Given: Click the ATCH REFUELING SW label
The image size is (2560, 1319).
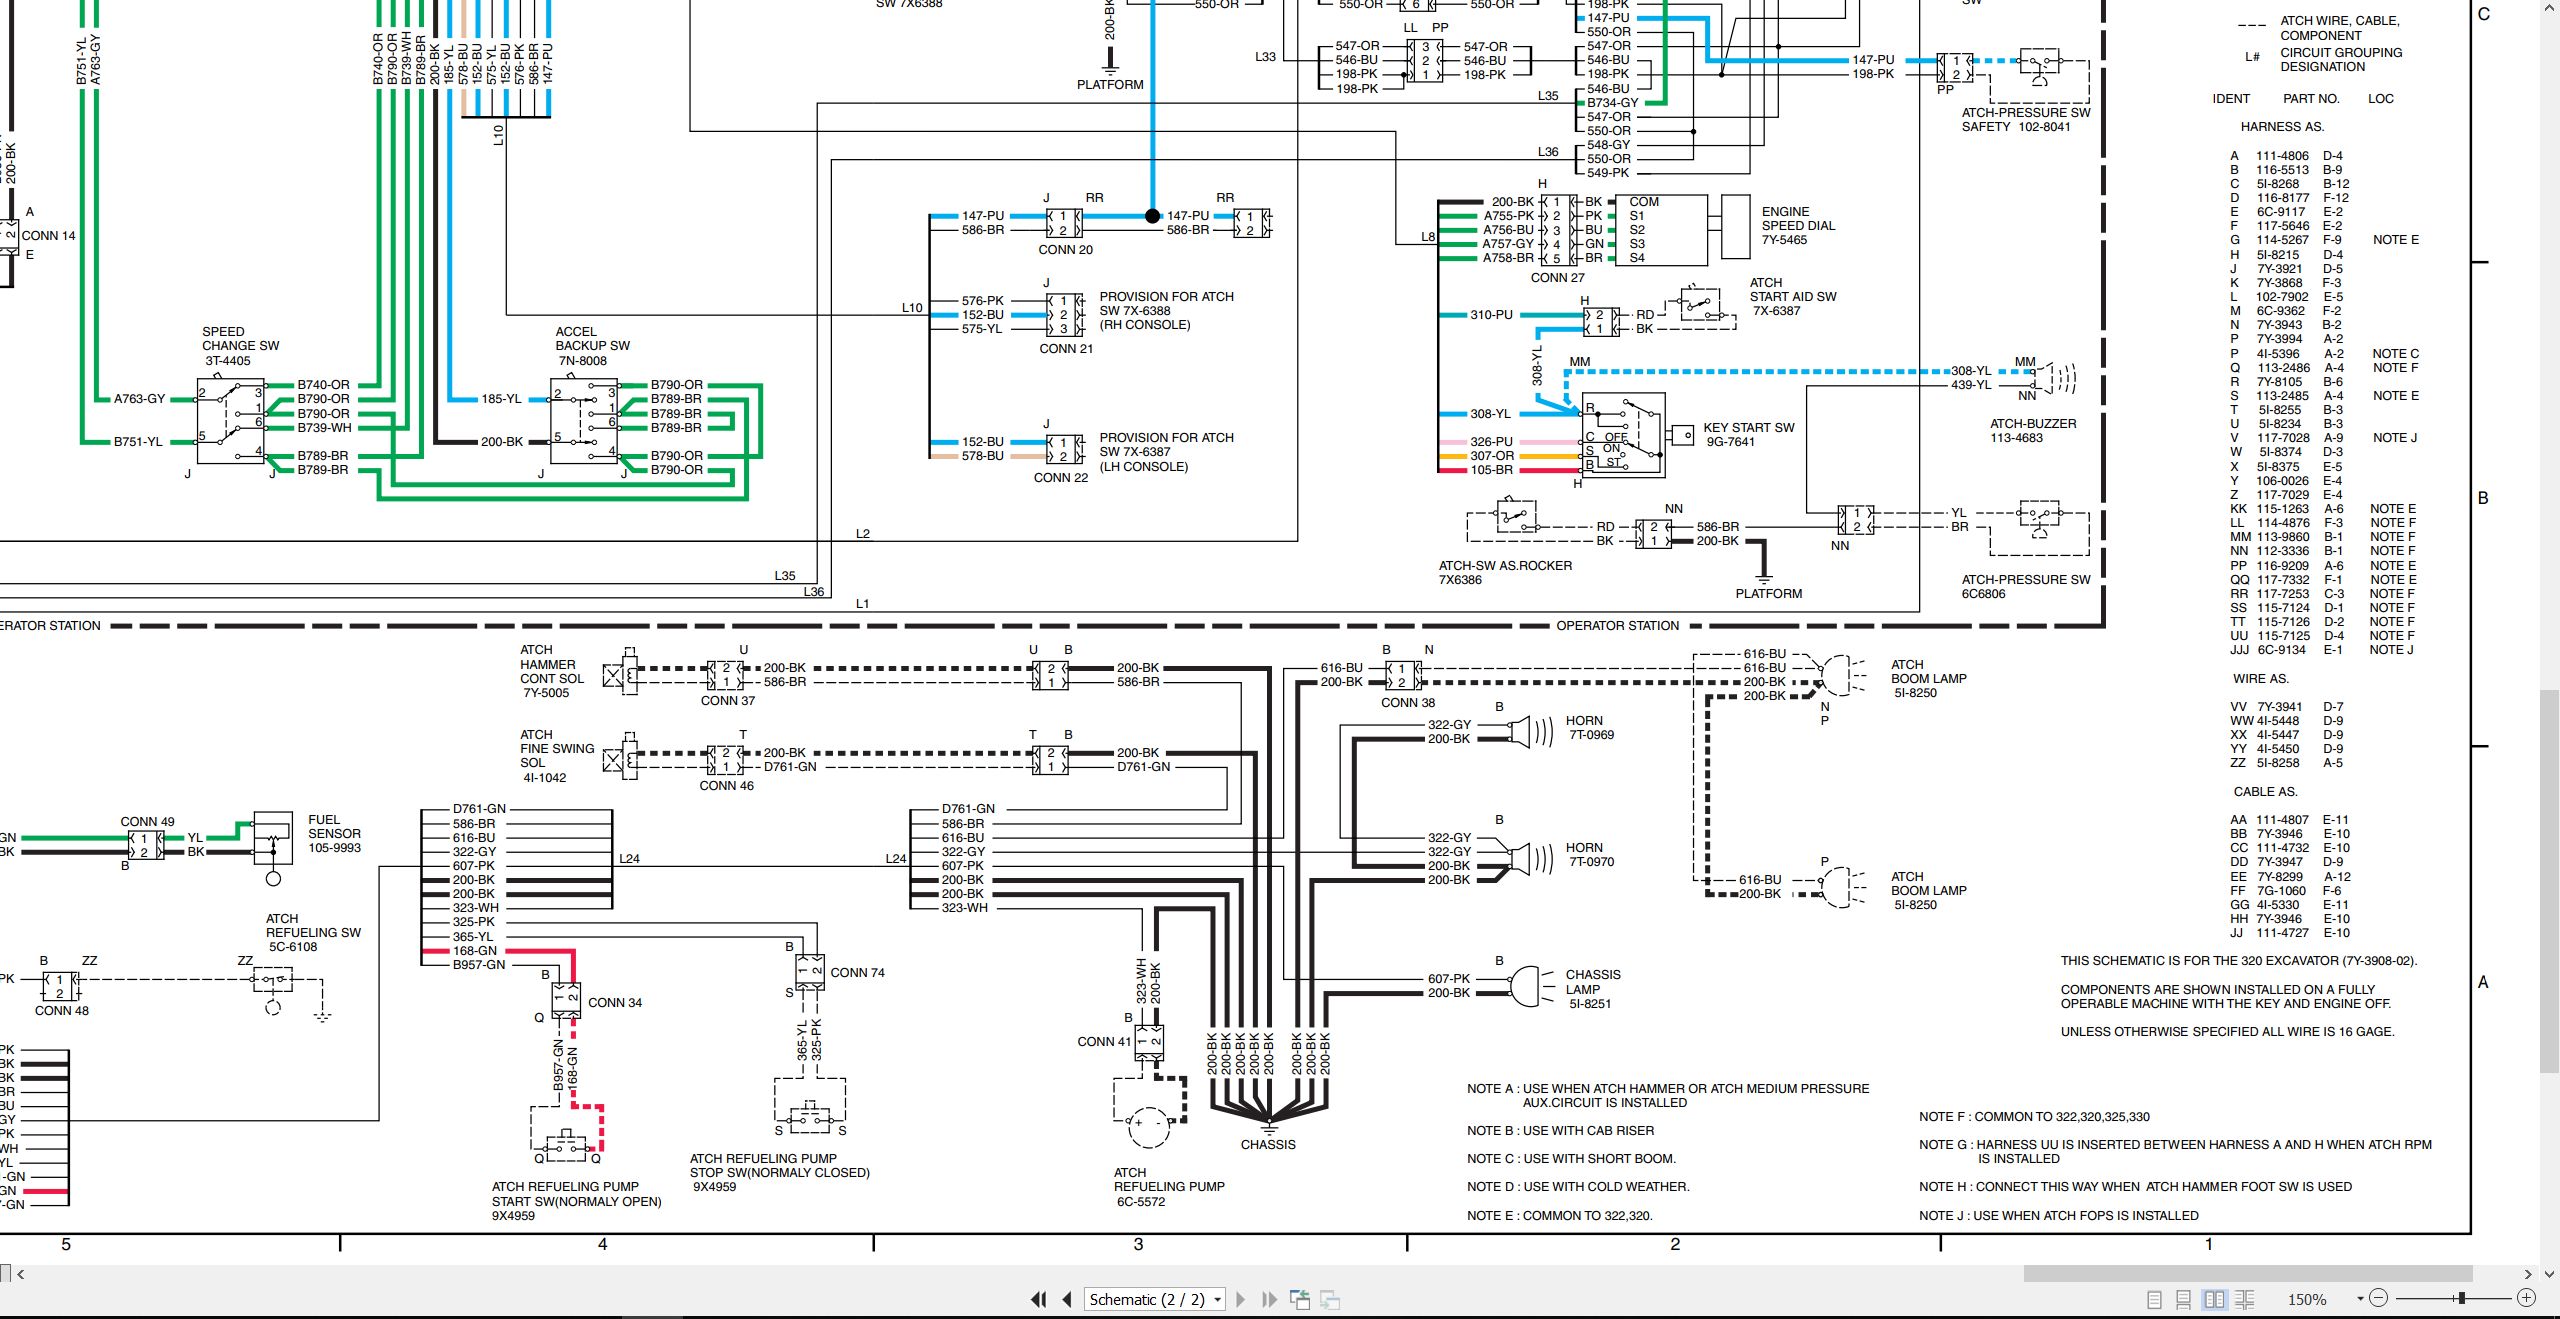Looking at the screenshot, I should tap(313, 933).
